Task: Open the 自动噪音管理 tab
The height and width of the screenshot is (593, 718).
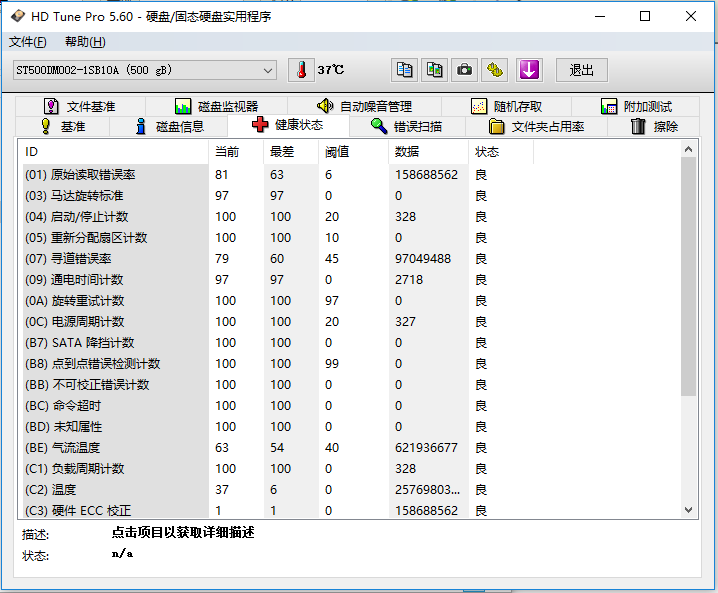Action: (x=364, y=107)
